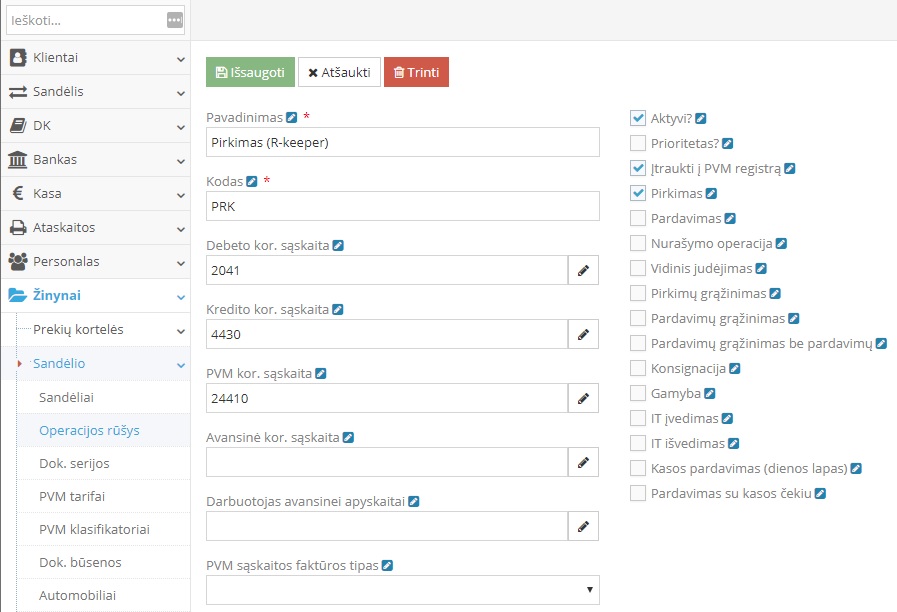Uncheck the Aktyvi? checkbox
This screenshot has height=612, width=897.
pos(638,118)
